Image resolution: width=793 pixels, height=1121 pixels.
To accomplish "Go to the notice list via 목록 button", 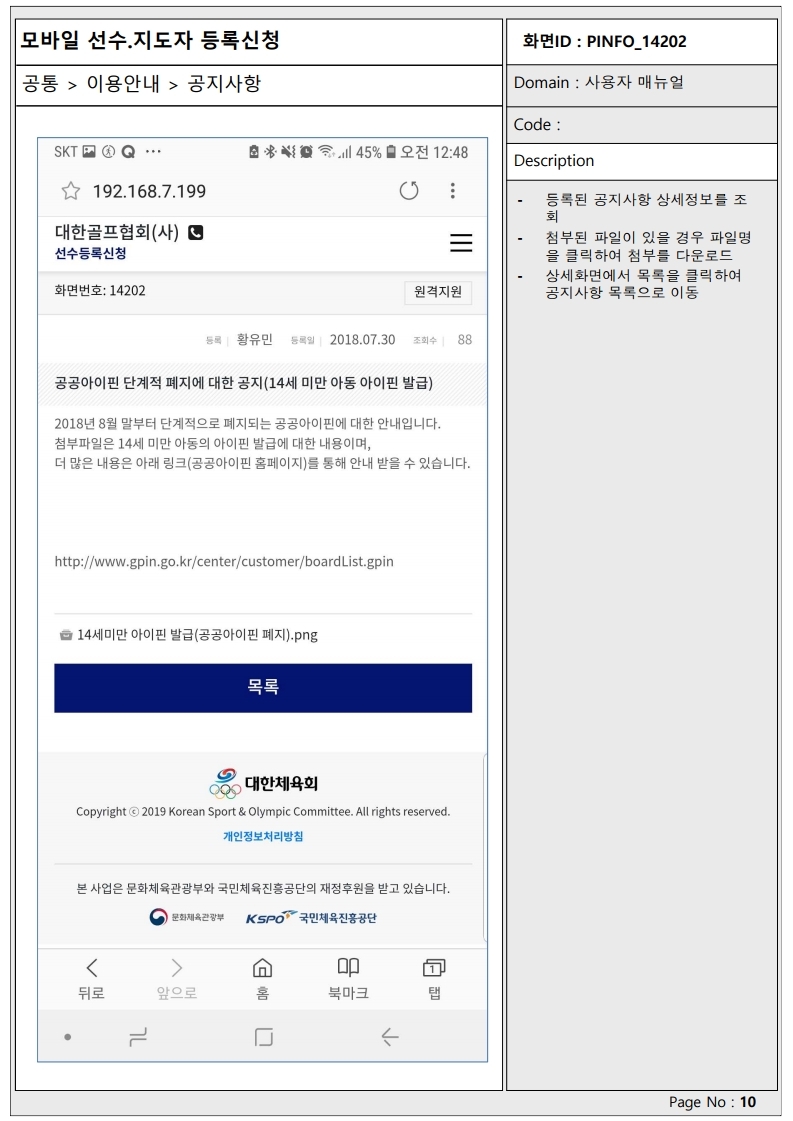I will pos(263,688).
